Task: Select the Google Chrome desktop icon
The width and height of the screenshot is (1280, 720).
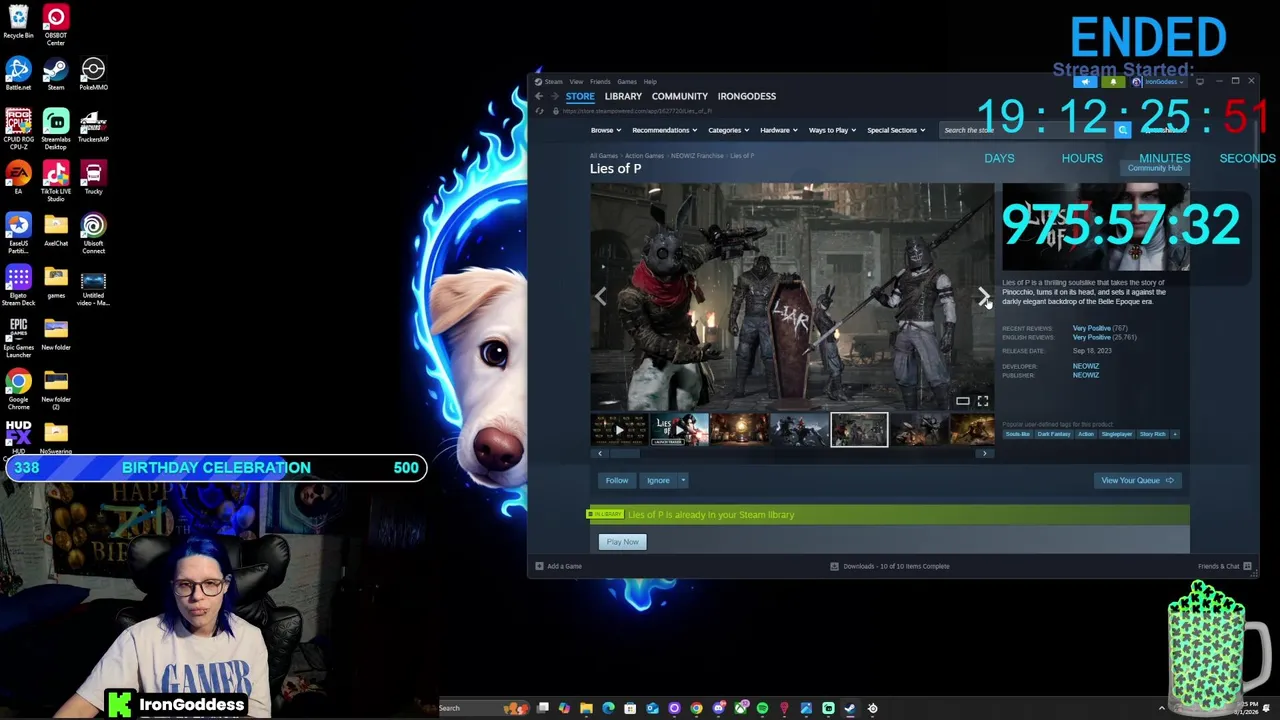Action: [18, 389]
